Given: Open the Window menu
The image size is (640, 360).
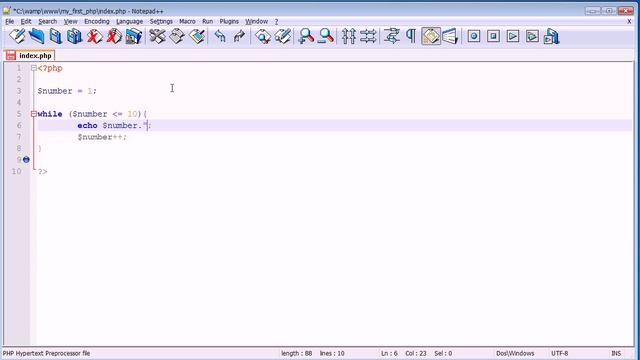Looking at the screenshot, I should point(256,21).
